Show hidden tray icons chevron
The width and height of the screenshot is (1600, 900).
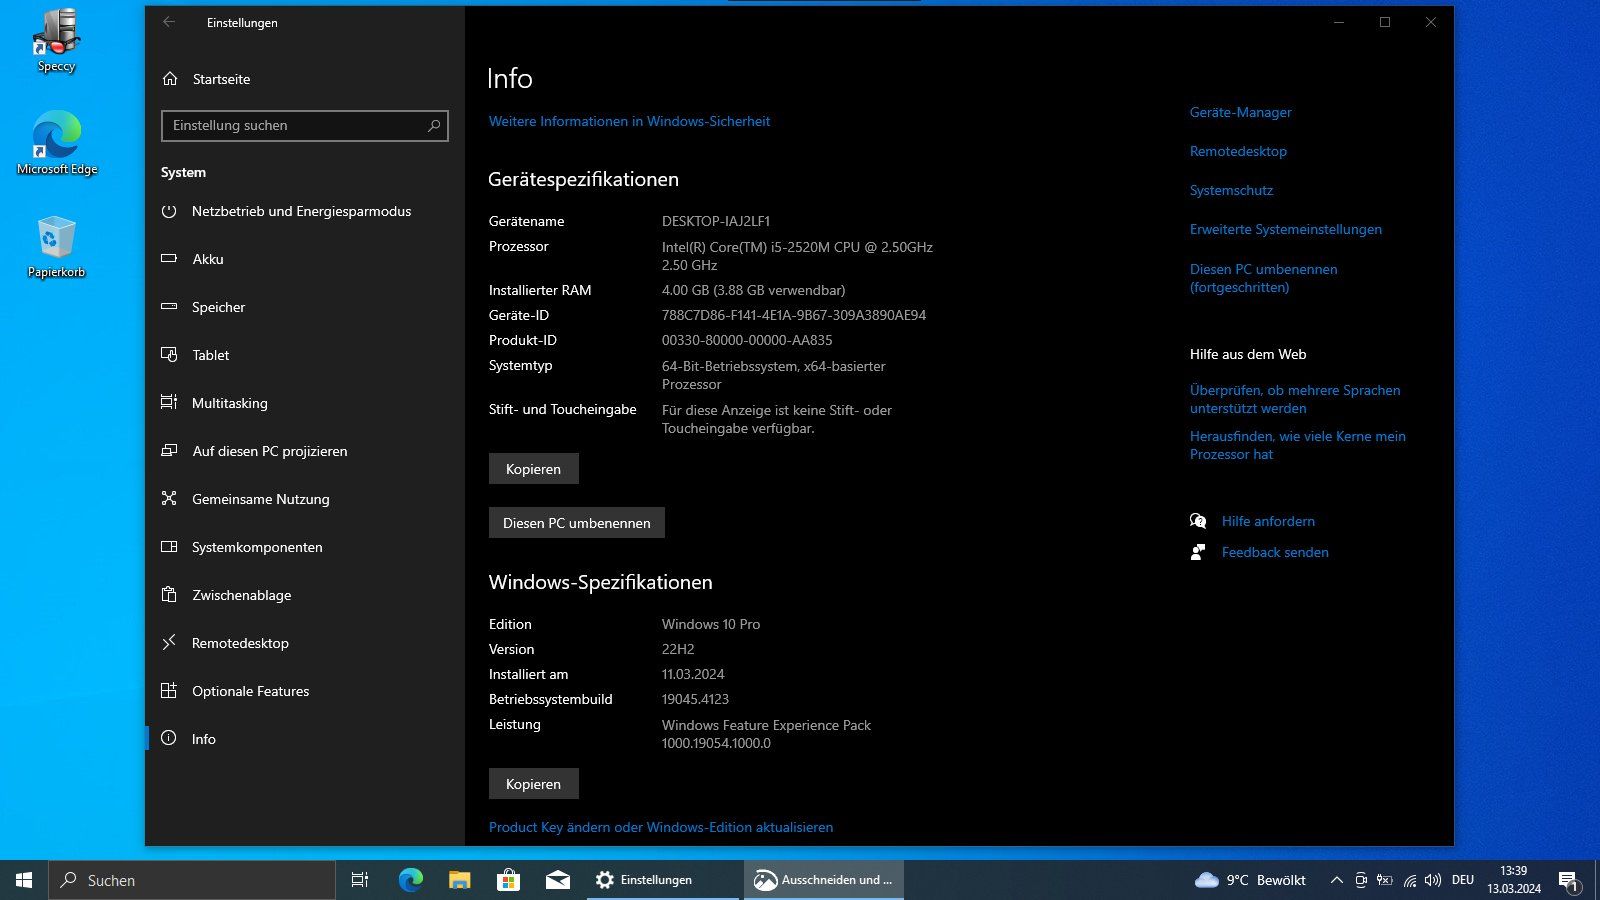pos(1336,880)
